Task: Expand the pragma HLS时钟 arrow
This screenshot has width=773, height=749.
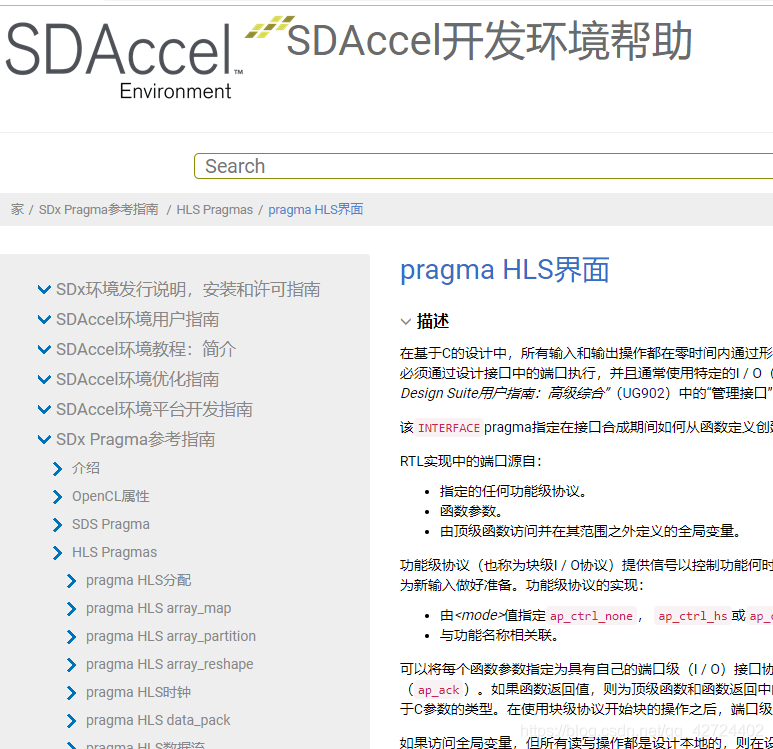Action: point(71,693)
